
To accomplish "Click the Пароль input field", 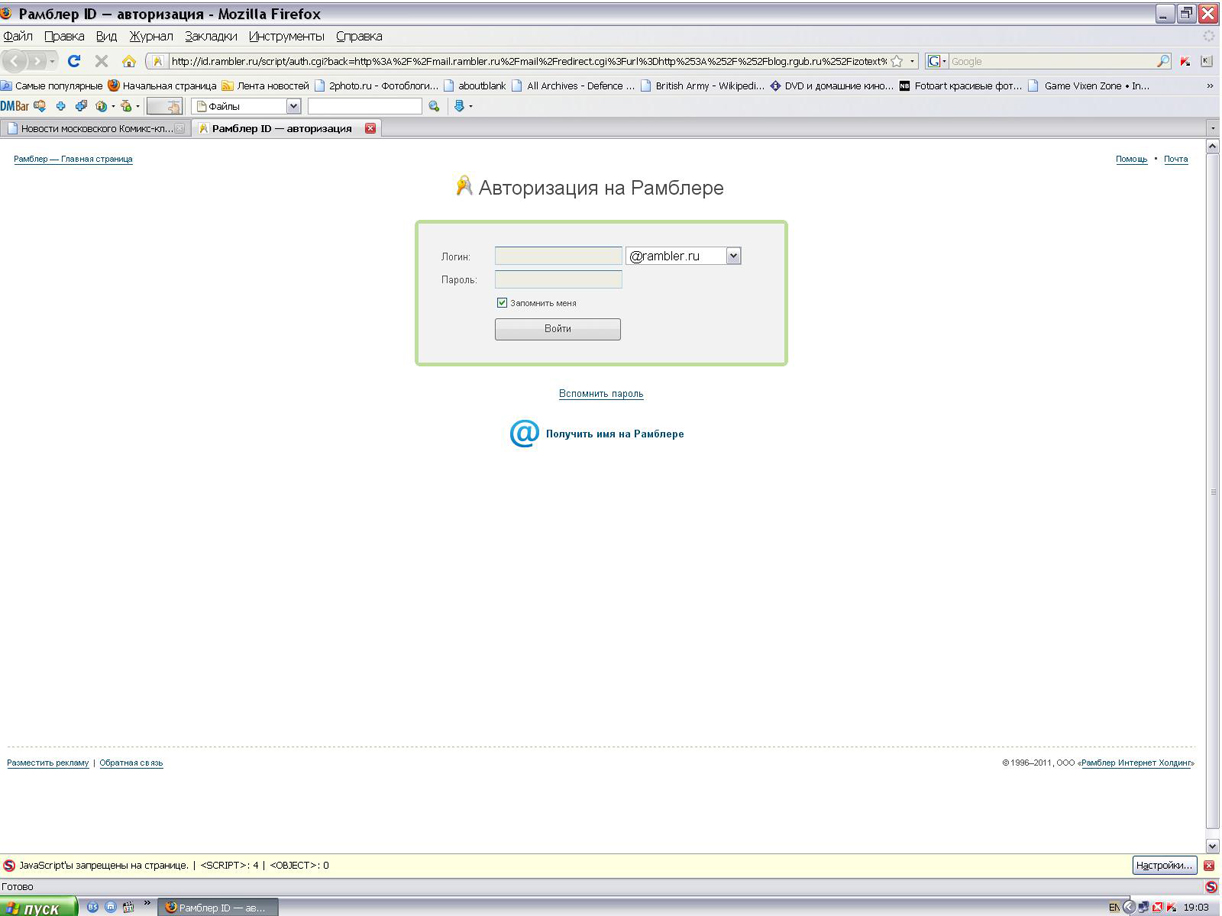I will [x=558, y=280].
